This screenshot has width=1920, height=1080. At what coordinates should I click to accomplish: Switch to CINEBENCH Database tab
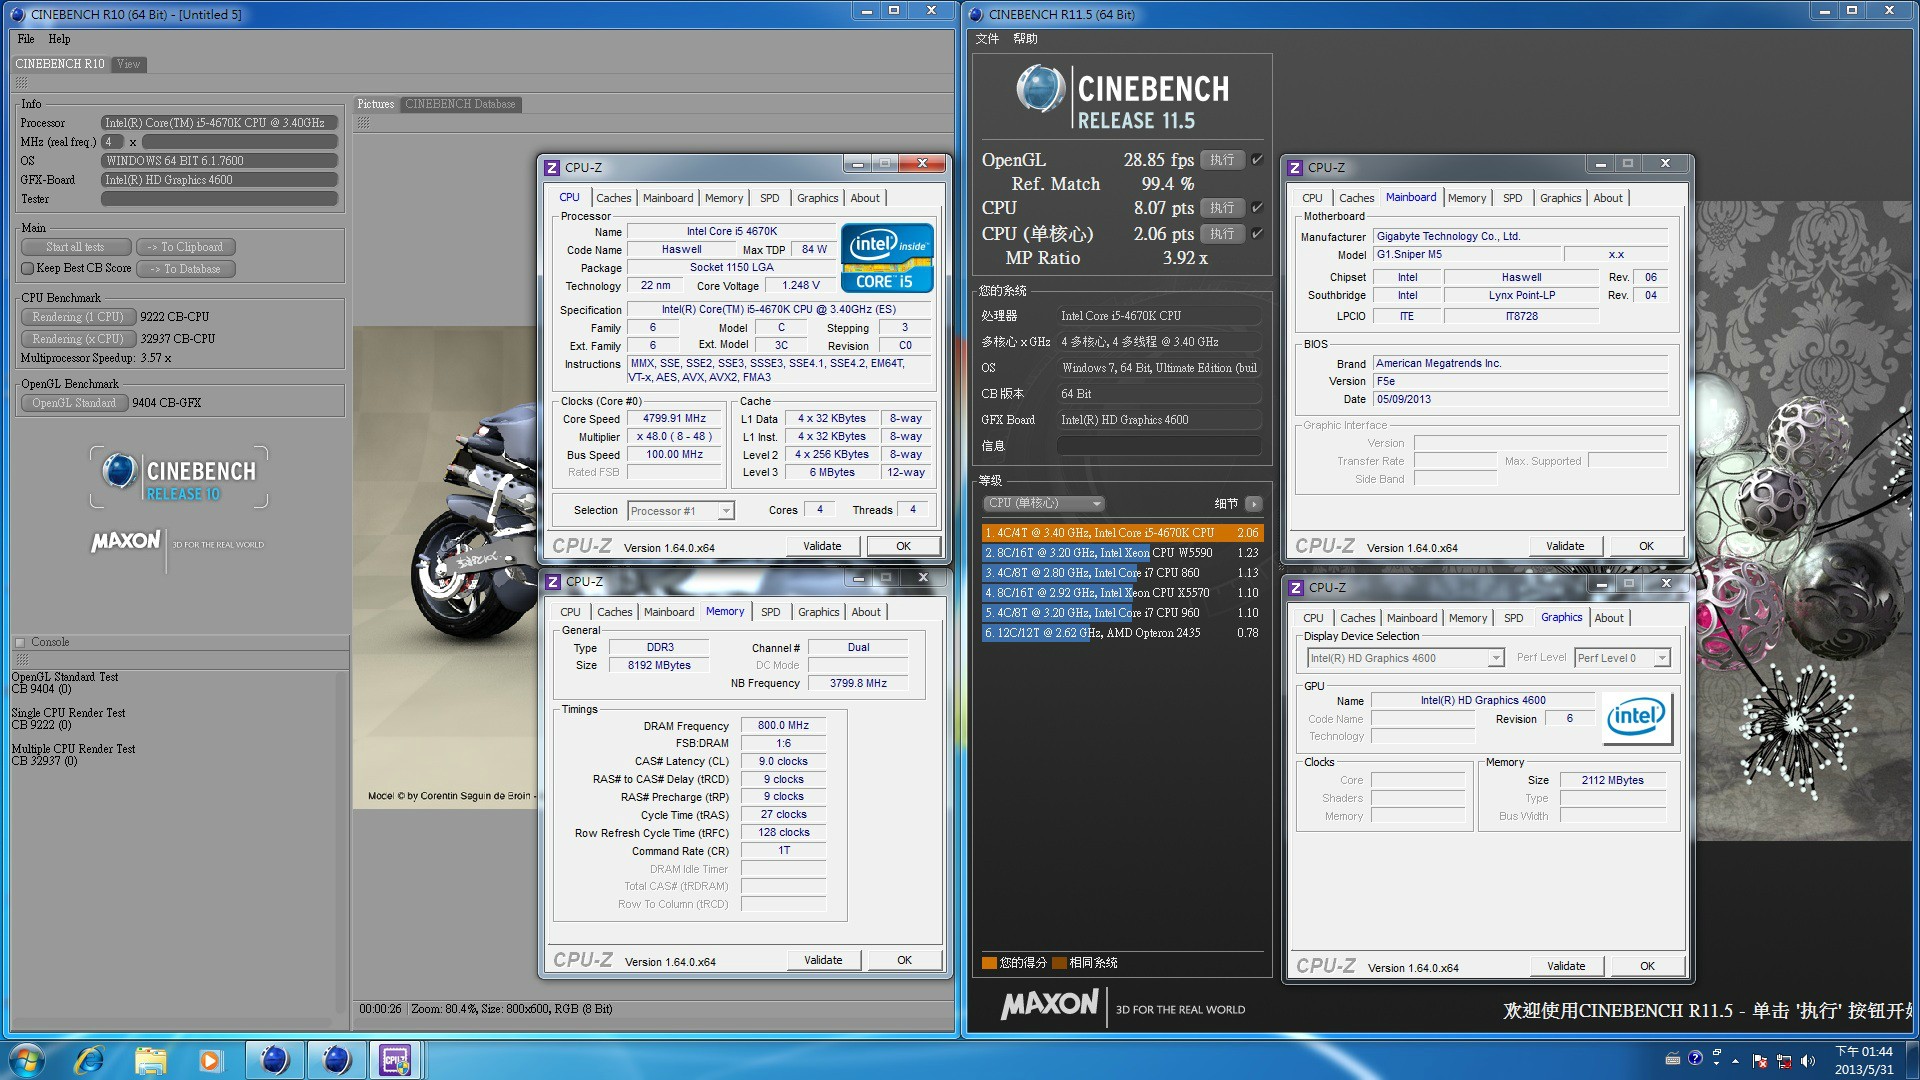pos(460,104)
